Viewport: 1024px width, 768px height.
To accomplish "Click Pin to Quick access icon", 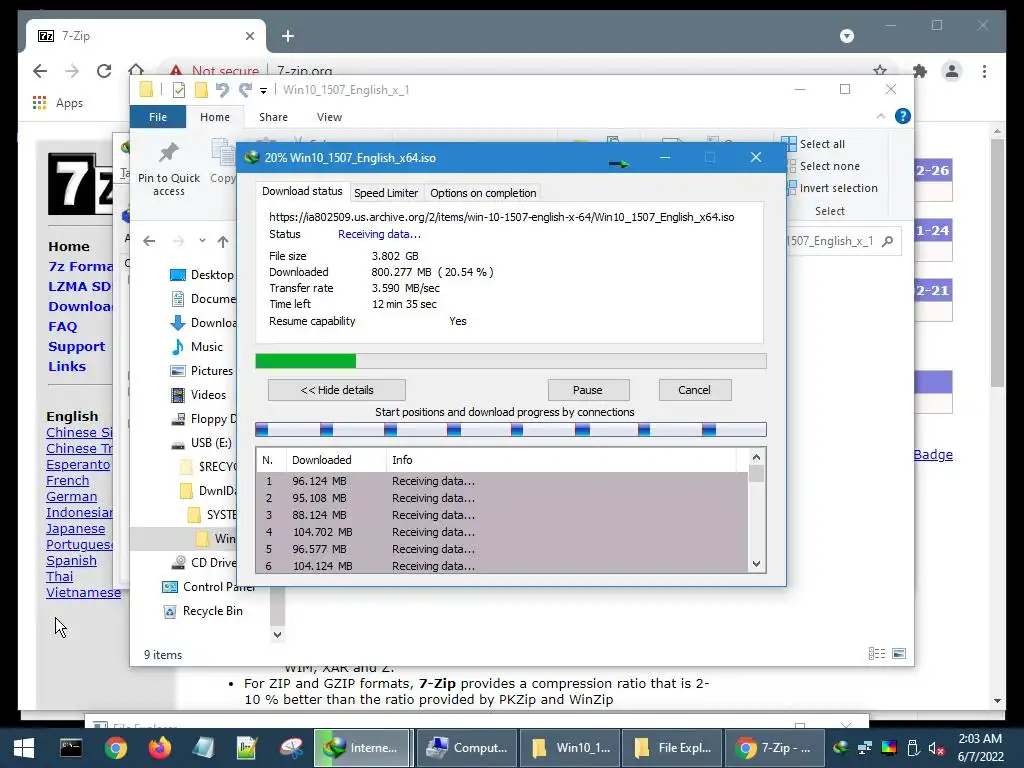I will tap(168, 168).
